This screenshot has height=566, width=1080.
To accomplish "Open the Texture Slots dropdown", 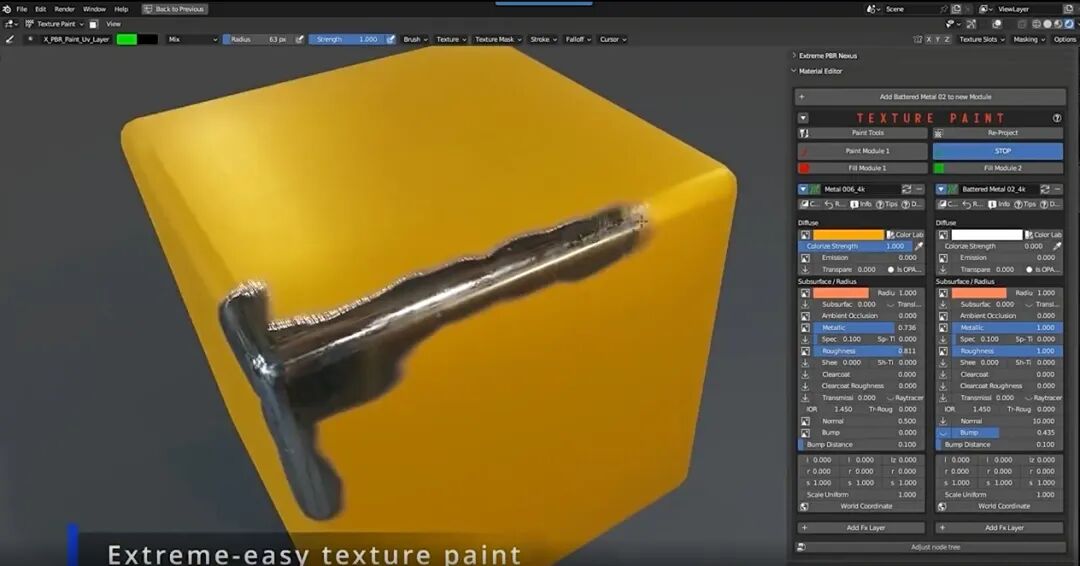I will click(982, 39).
